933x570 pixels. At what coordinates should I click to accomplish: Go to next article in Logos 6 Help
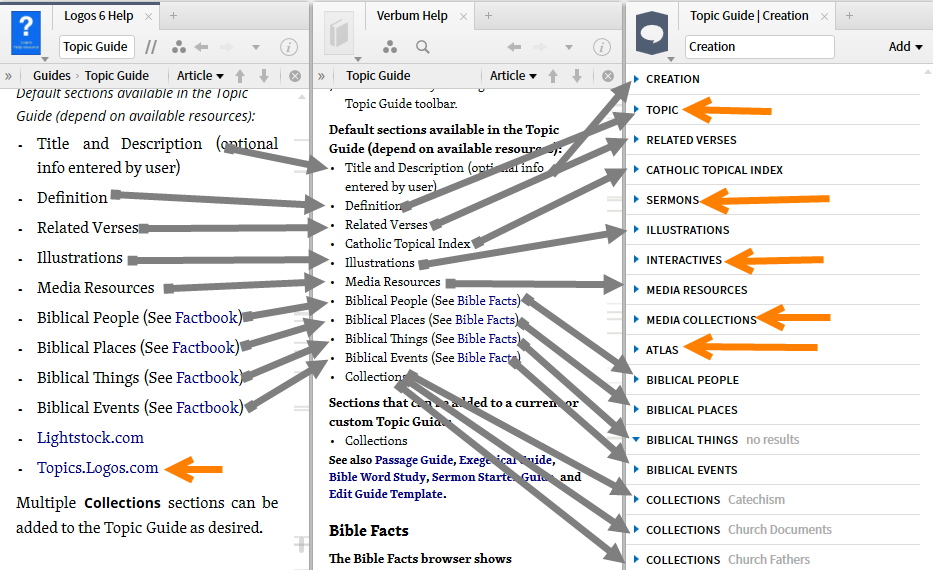(264, 76)
